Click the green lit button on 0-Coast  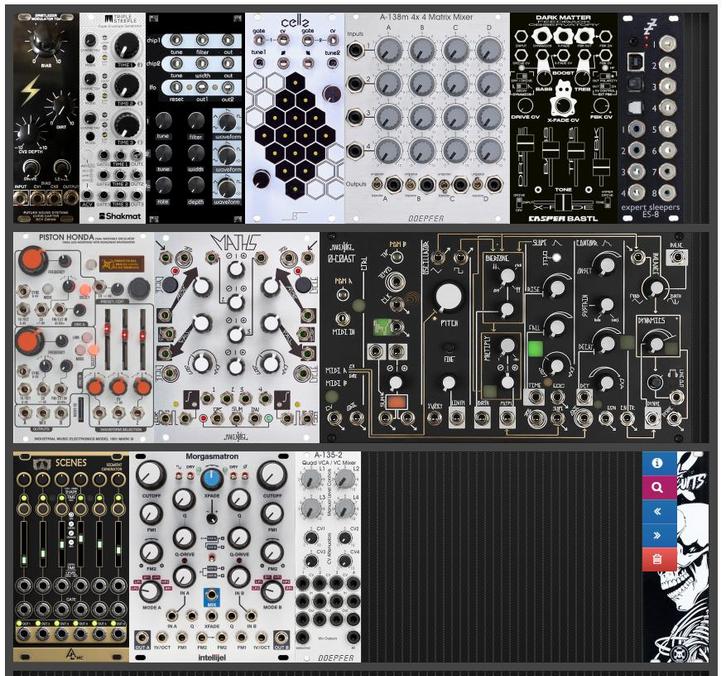click(x=535, y=349)
